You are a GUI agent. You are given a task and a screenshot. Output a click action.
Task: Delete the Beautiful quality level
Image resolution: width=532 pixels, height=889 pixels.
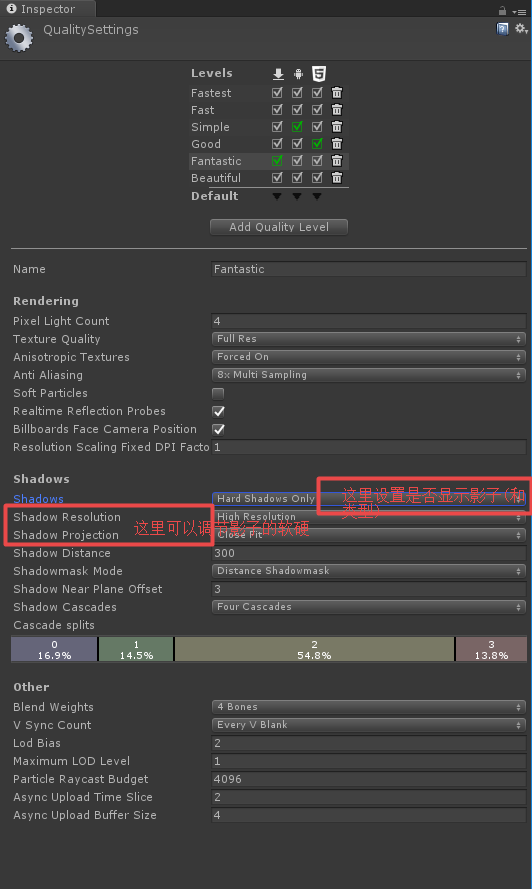click(x=337, y=177)
